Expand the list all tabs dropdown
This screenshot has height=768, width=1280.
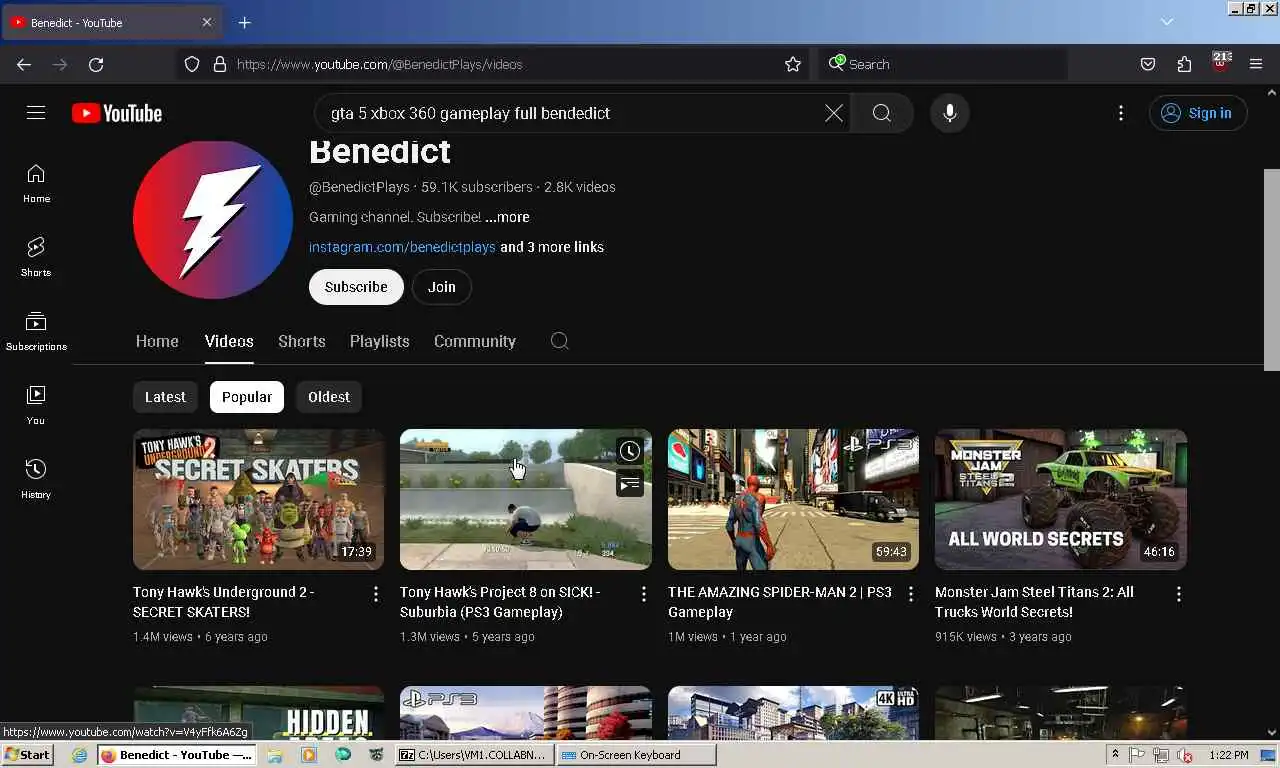tap(1167, 21)
